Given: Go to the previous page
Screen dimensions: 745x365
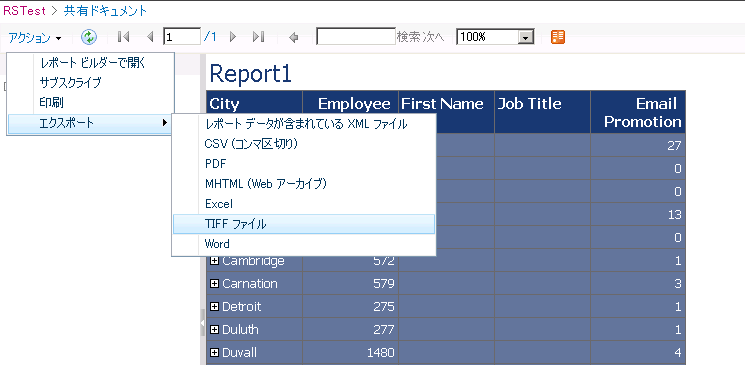Looking at the screenshot, I should point(150,37).
